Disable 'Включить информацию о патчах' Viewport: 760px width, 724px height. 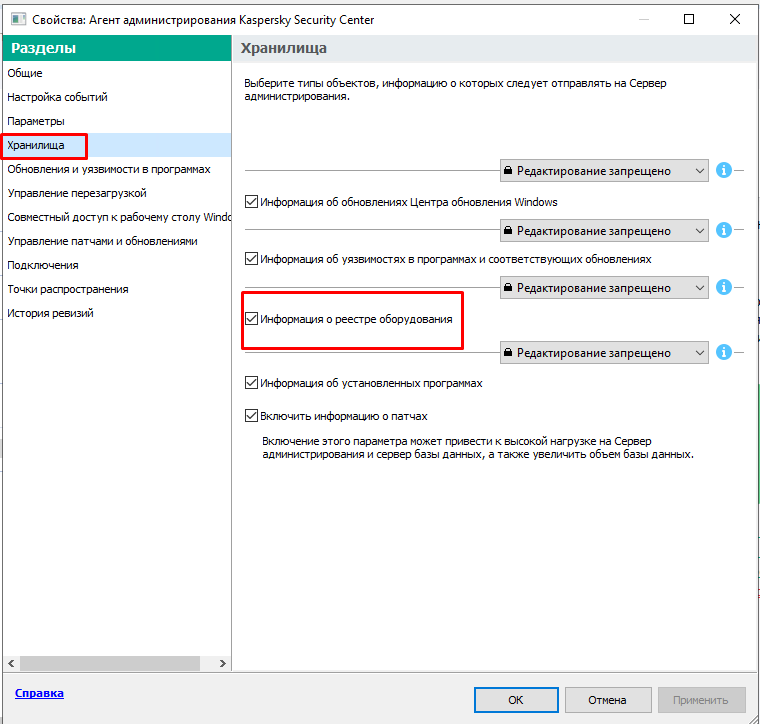coord(251,416)
